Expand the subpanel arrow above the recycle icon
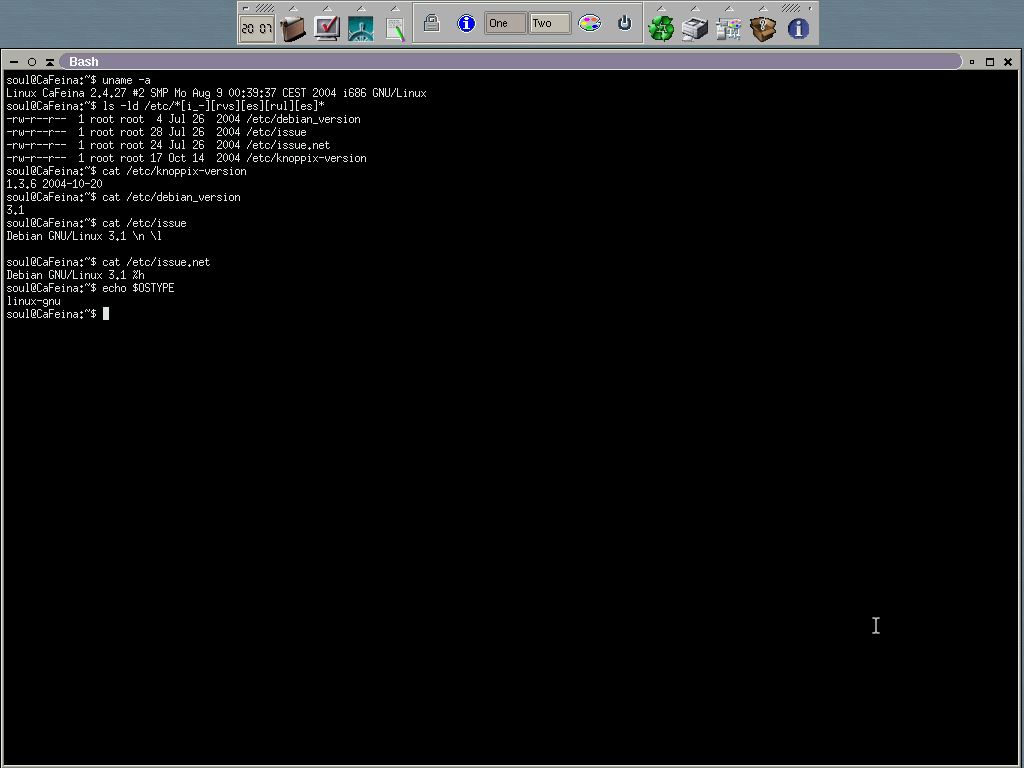Screen dimensions: 1024x768 click(x=661, y=8)
